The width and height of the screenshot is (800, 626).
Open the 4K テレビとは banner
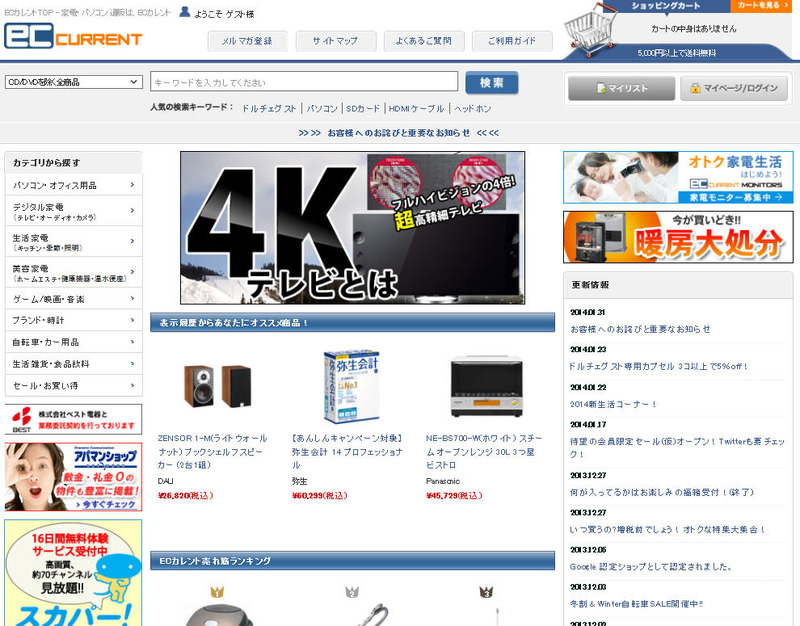pyautogui.click(x=352, y=228)
